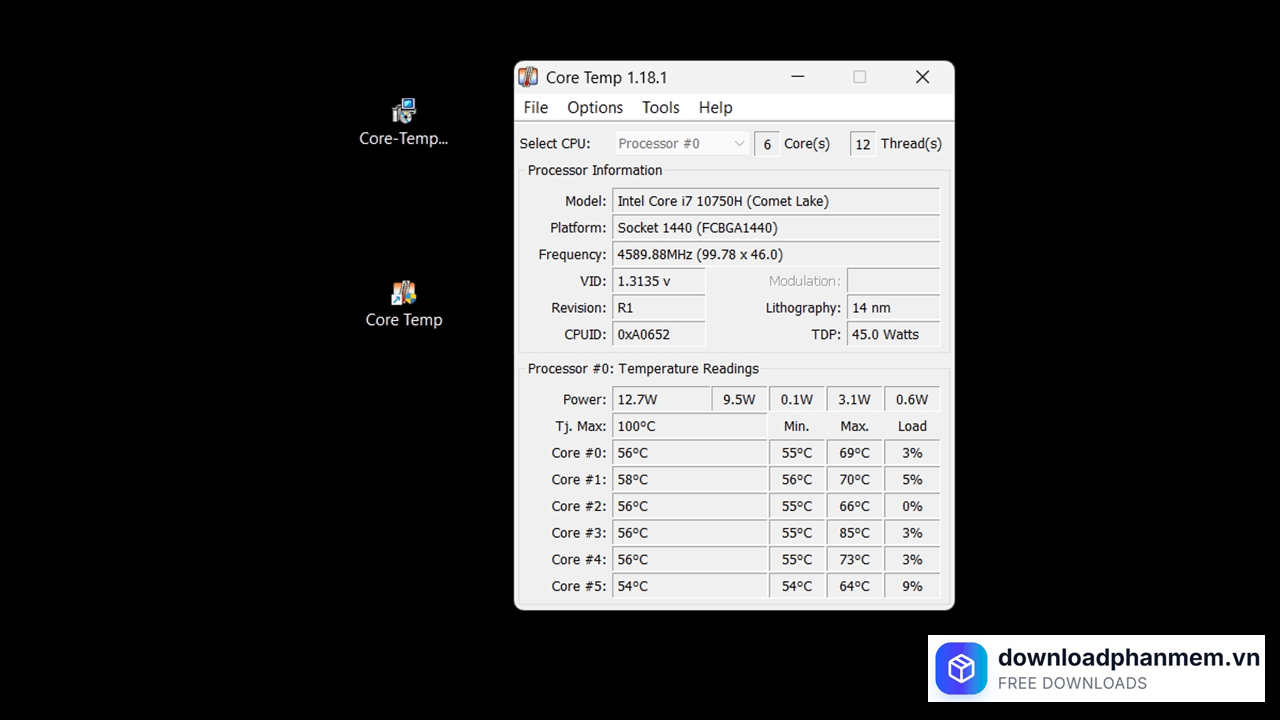The height and width of the screenshot is (720, 1280).
Task: Open the Options menu
Action: pos(594,107)
